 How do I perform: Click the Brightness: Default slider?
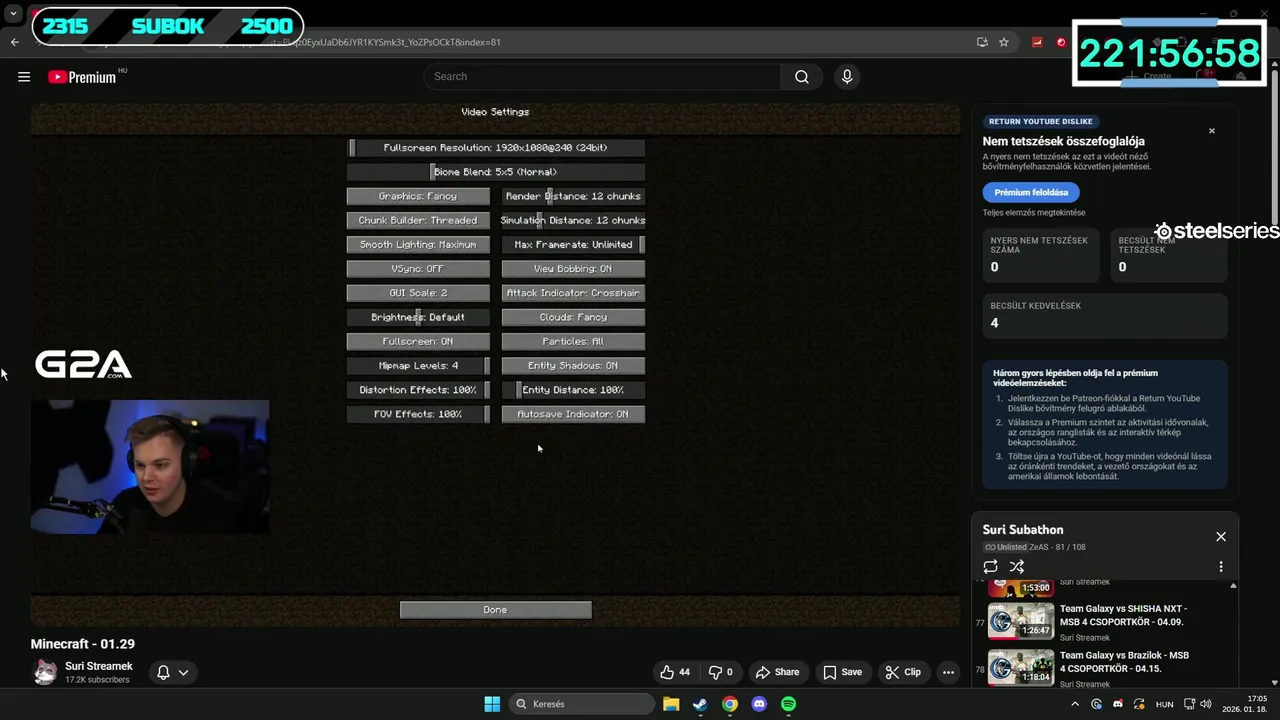click(x=418, y=317)
